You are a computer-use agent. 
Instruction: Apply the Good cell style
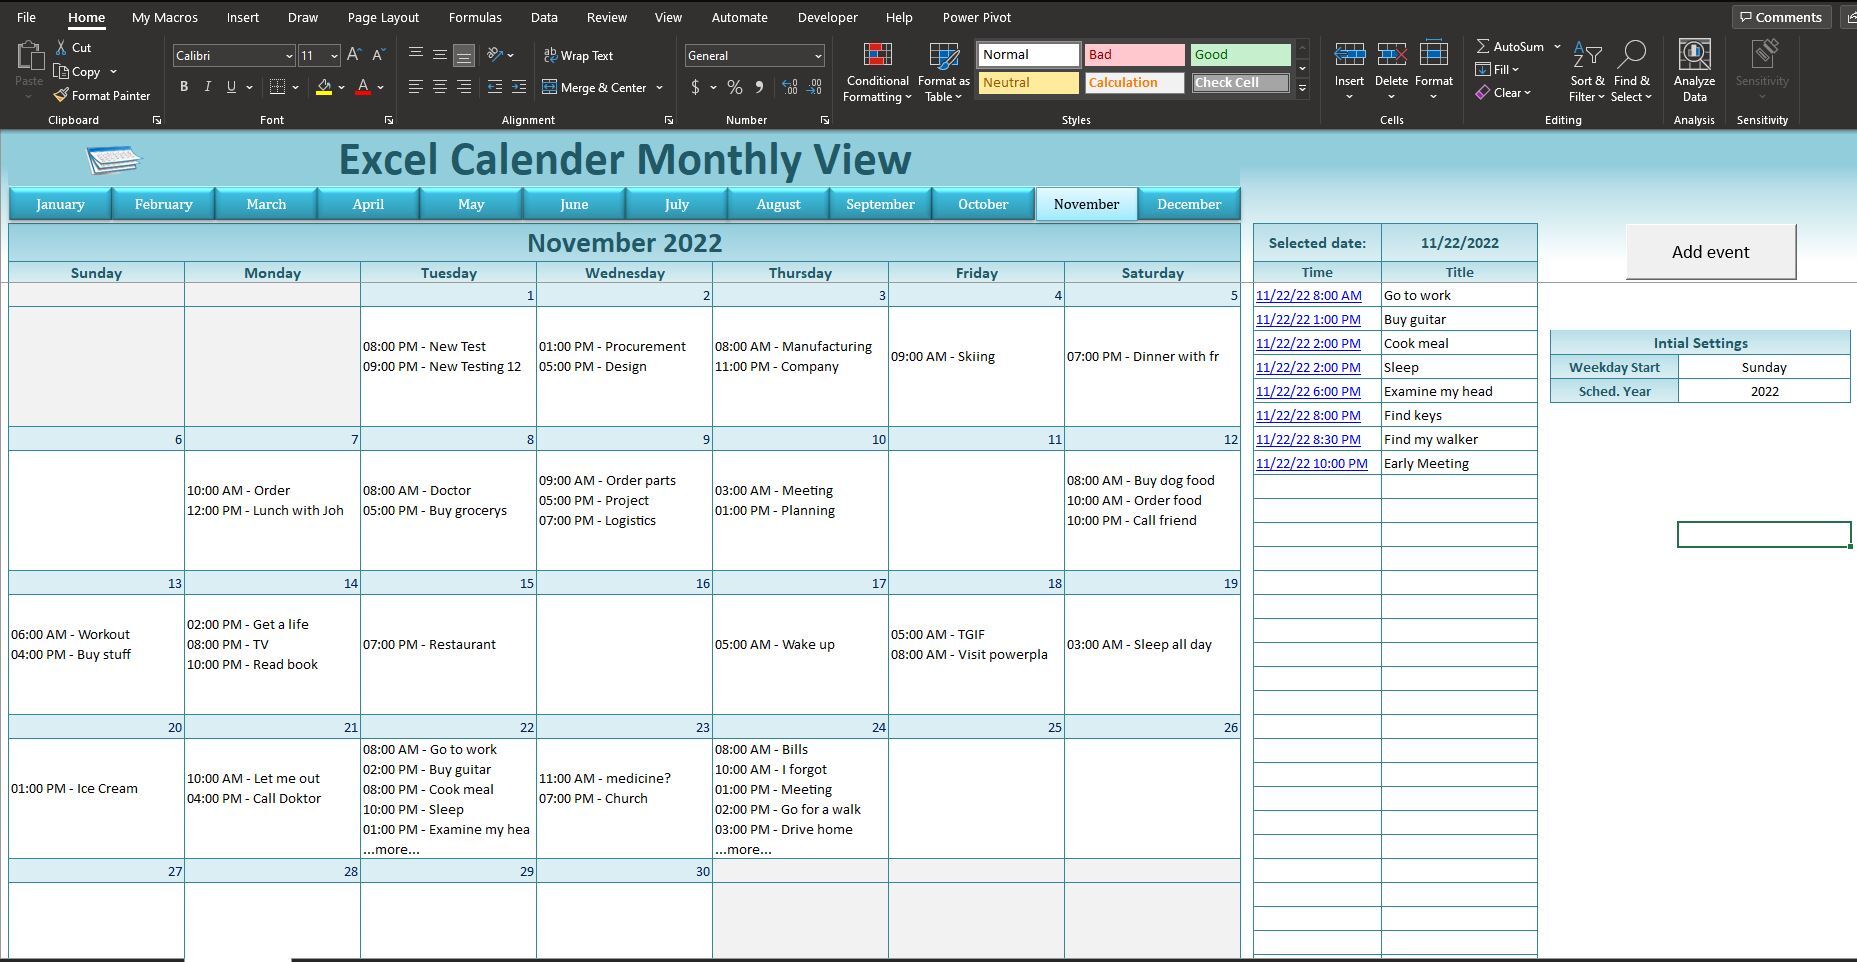[1239, 54]
